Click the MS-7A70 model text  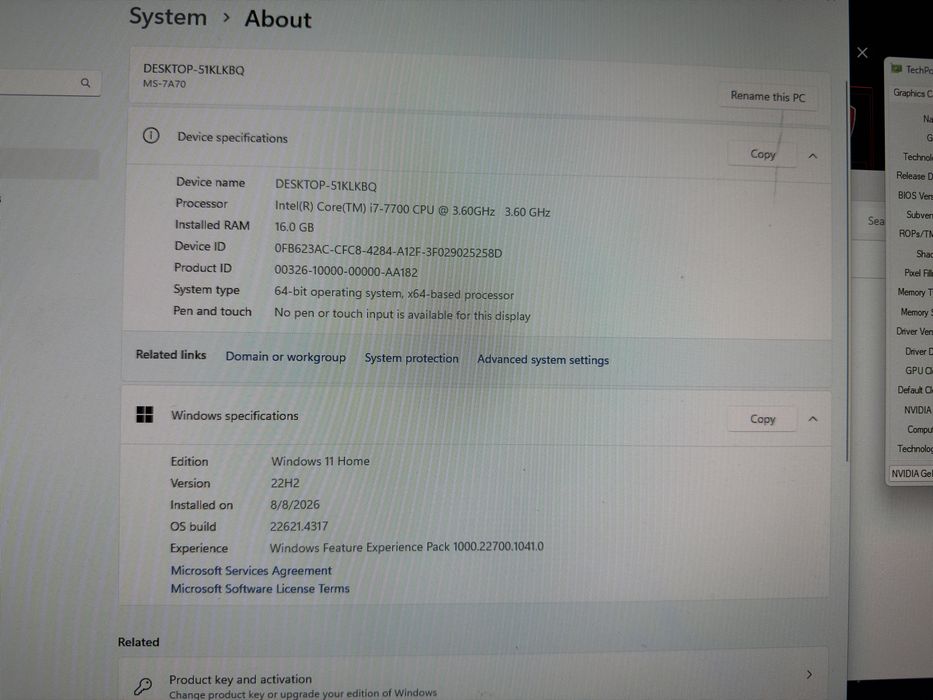coord(164,84)
